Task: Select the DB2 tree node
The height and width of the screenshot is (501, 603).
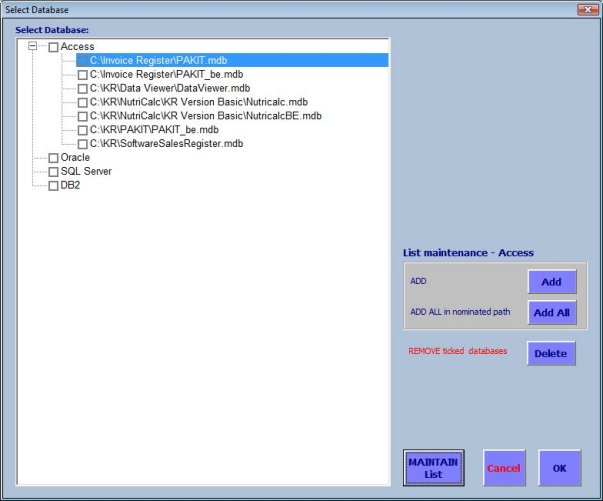Action: tap(70, 185)
